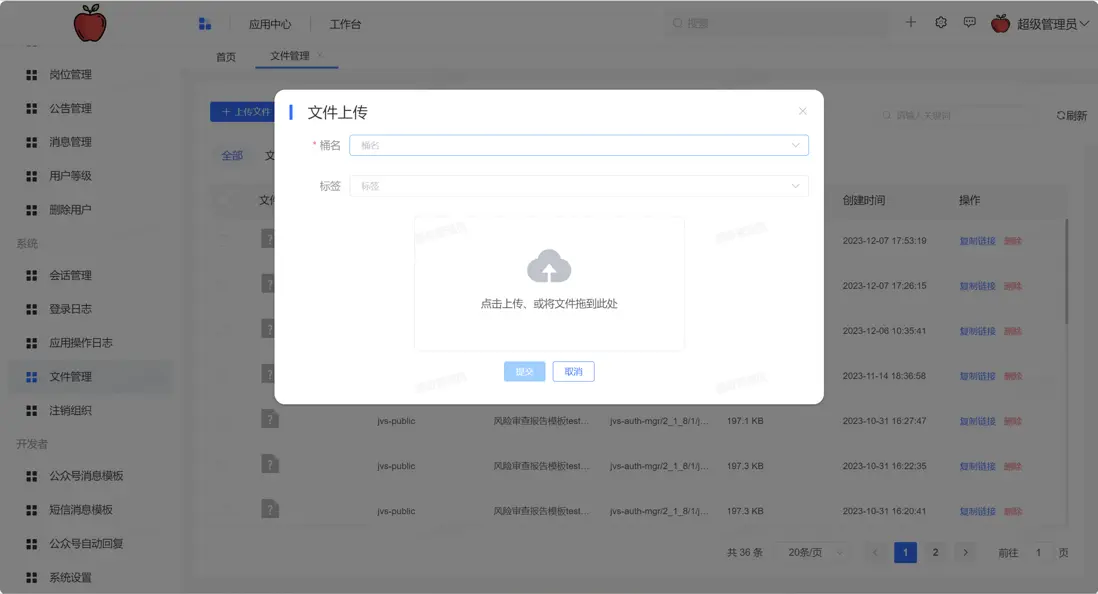Open the settings gear icon
The width and height of the screenshot is (1098, 594).
[940, 21]
